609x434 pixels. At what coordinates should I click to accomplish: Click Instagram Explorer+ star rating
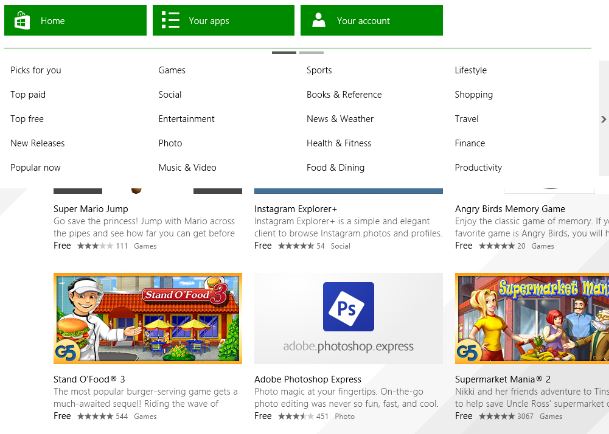click(x=296, y=246)
